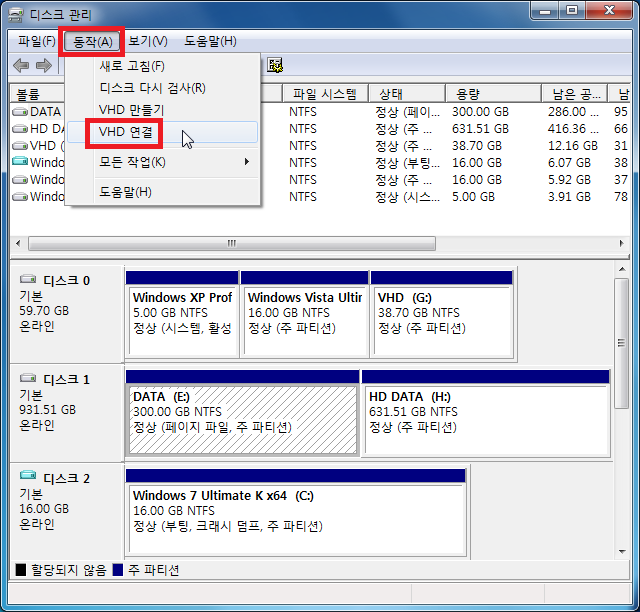Click the 5.00 GB capacity cell
Screen dimensions: 640x612
(473, 197)
